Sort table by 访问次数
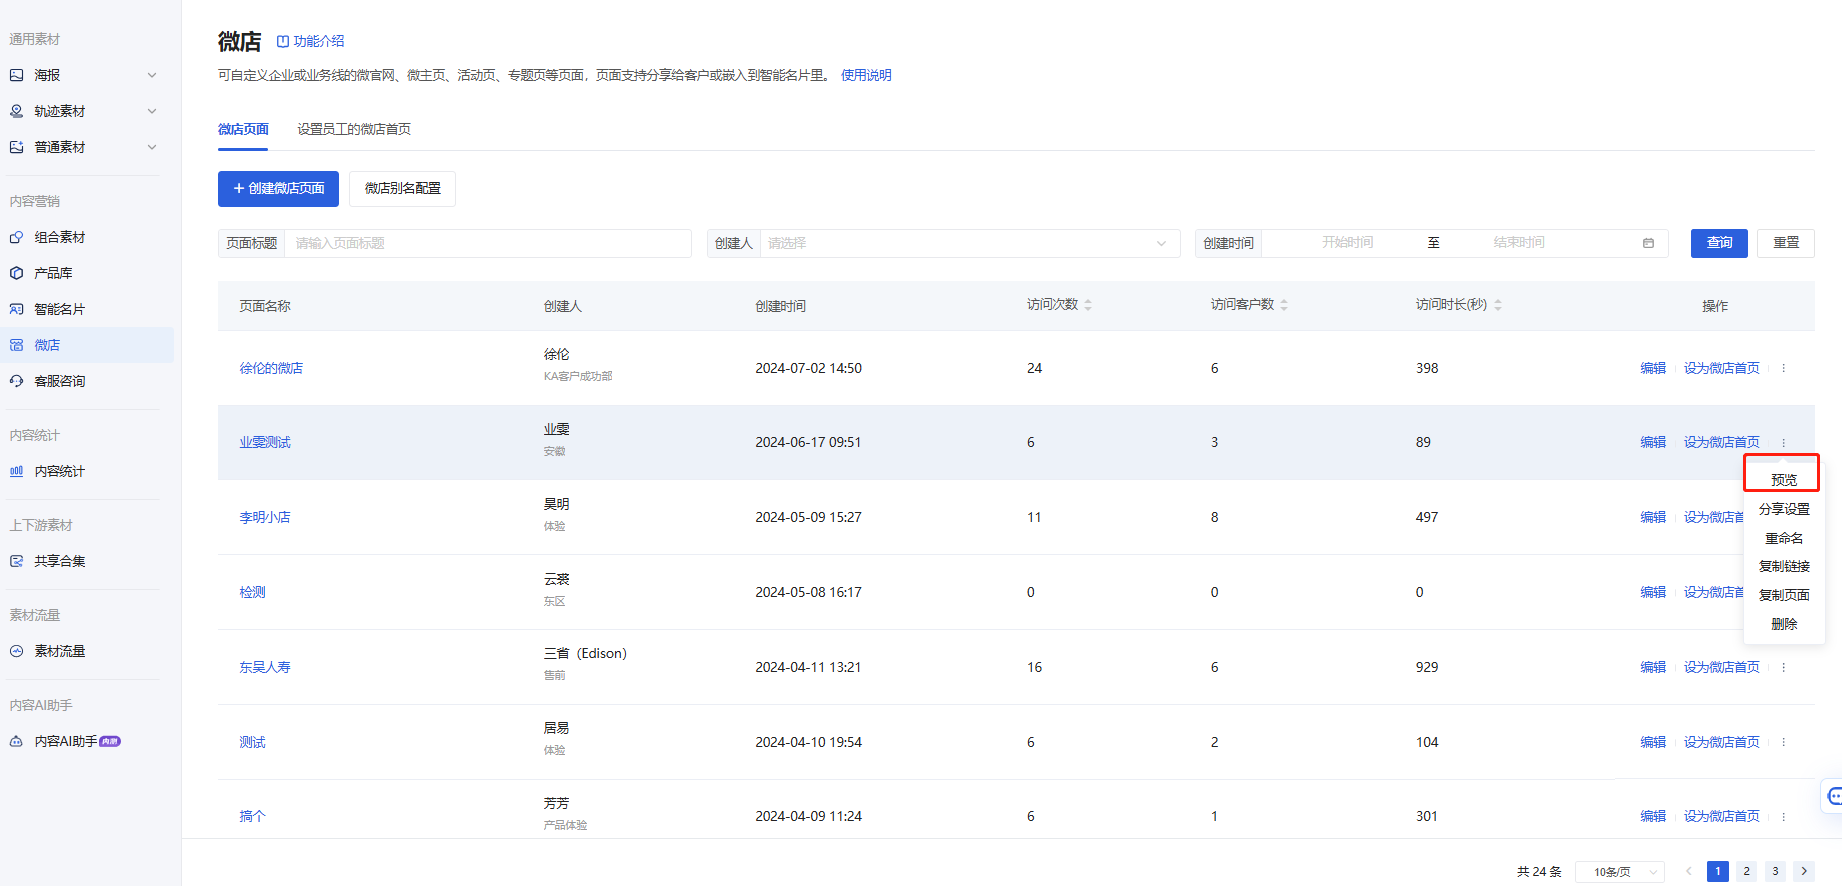 point(1088,305)
